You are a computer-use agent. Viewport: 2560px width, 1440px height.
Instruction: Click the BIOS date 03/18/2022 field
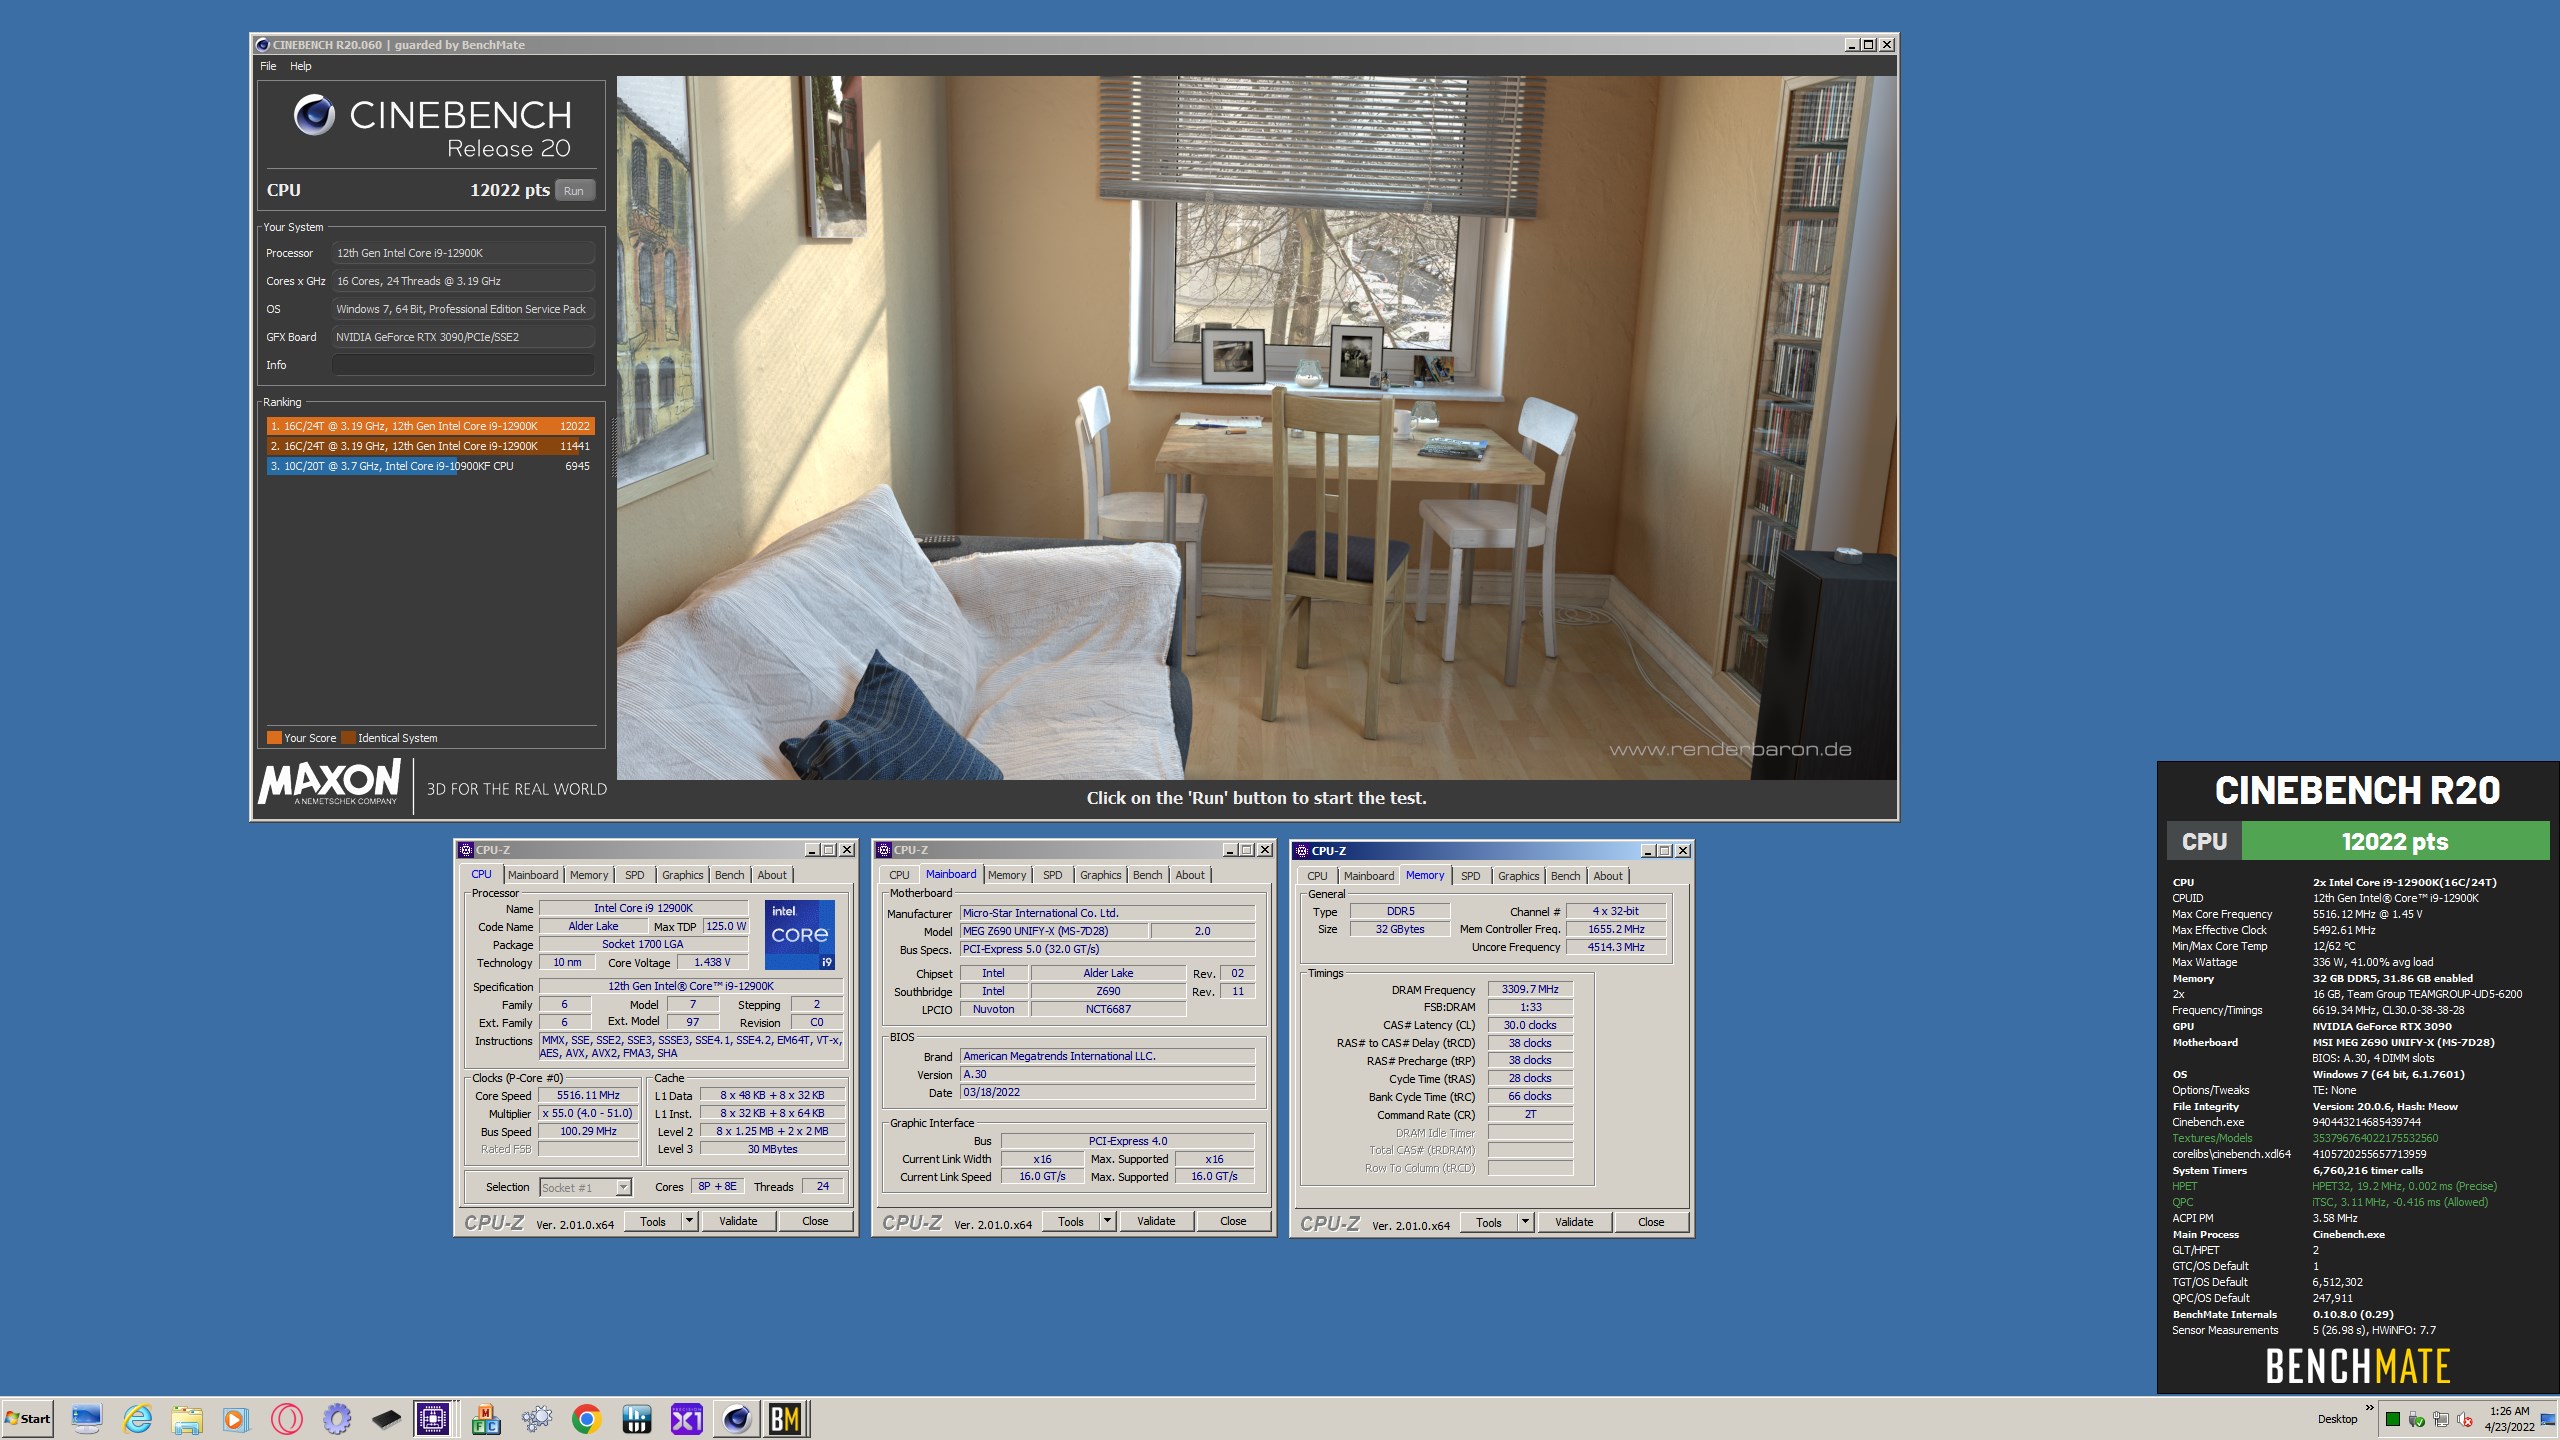click(x=1107, y=1092)
